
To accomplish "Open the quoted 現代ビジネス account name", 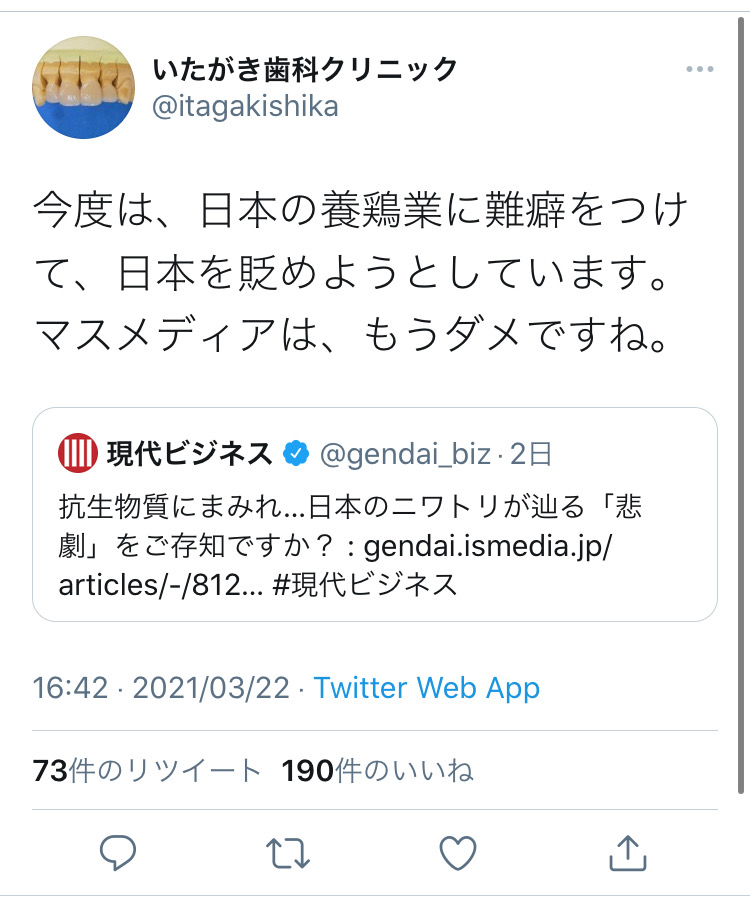I will tap(190, 454).
